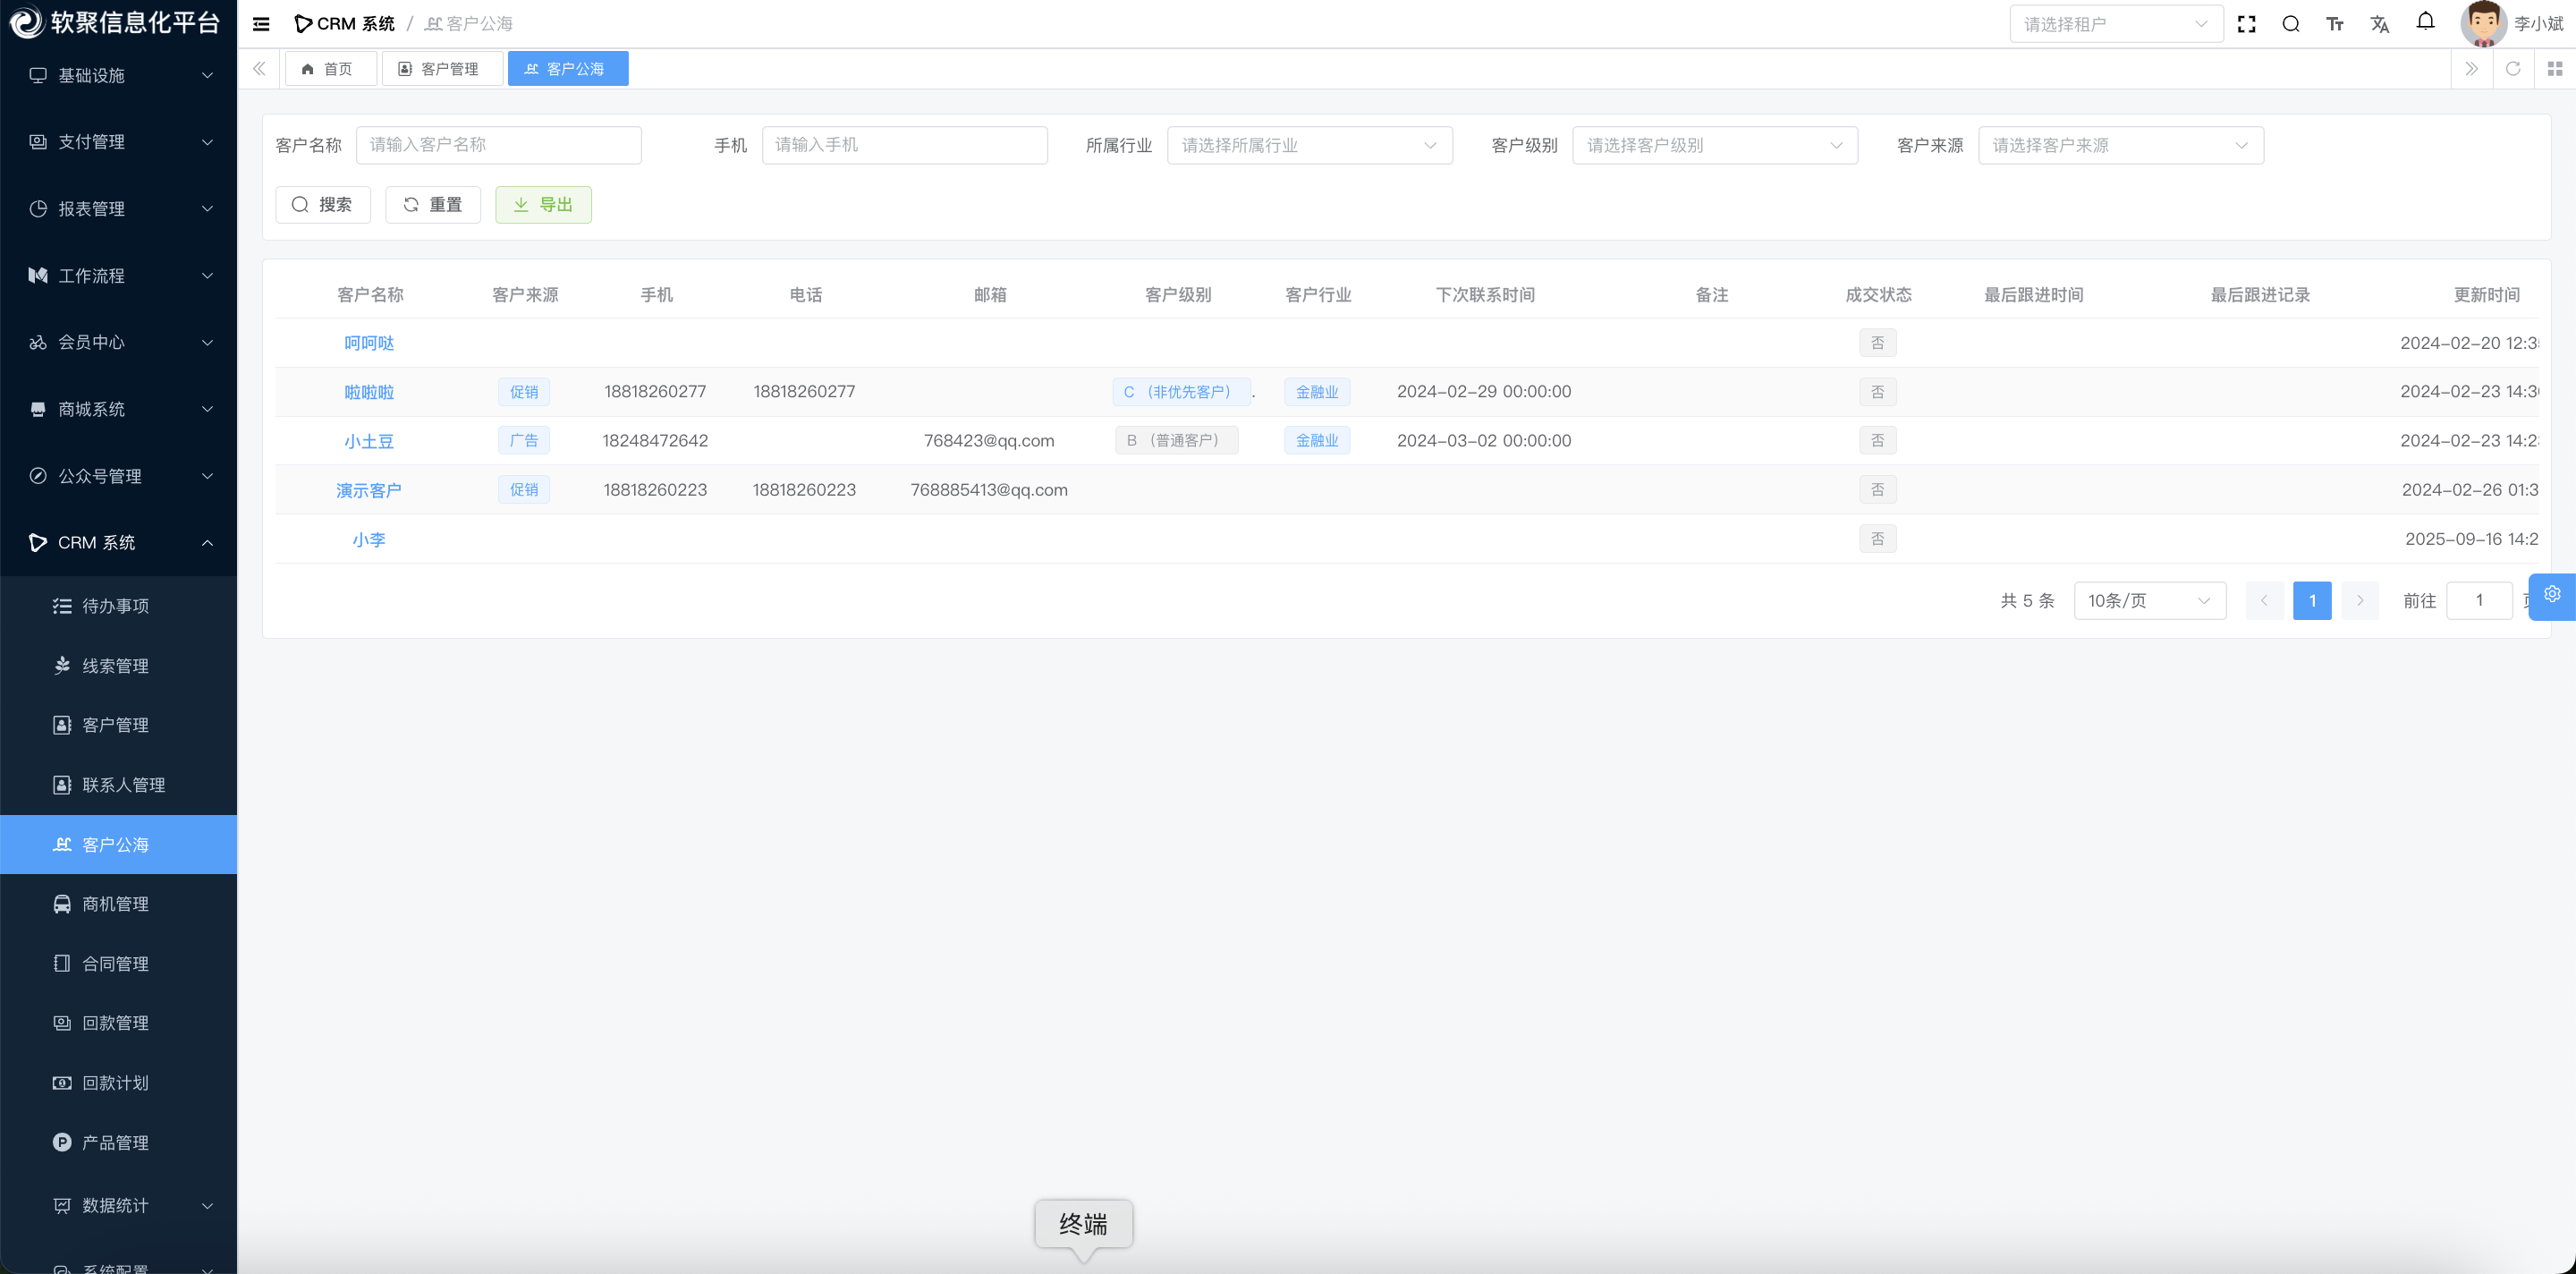Open the 所属行业 industry dropdown

tap(1308, 146)
